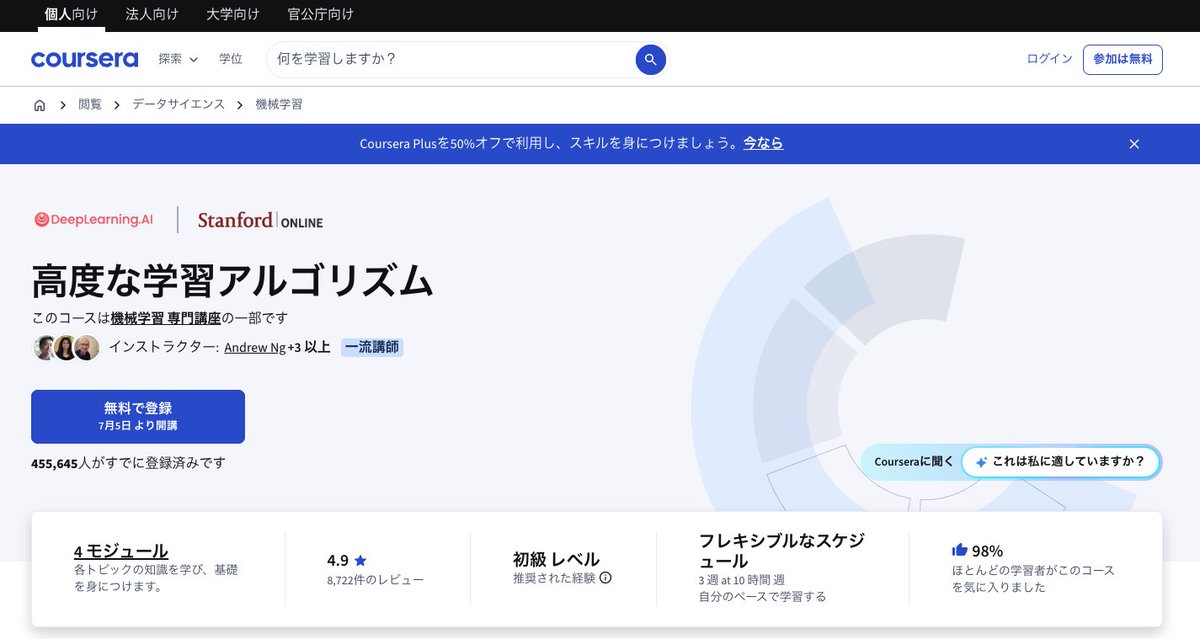This screenshot has width=1200, height=639.
Task: Click the 3 週 at 10 時間 週 text
Action: [x=742, y=580]
